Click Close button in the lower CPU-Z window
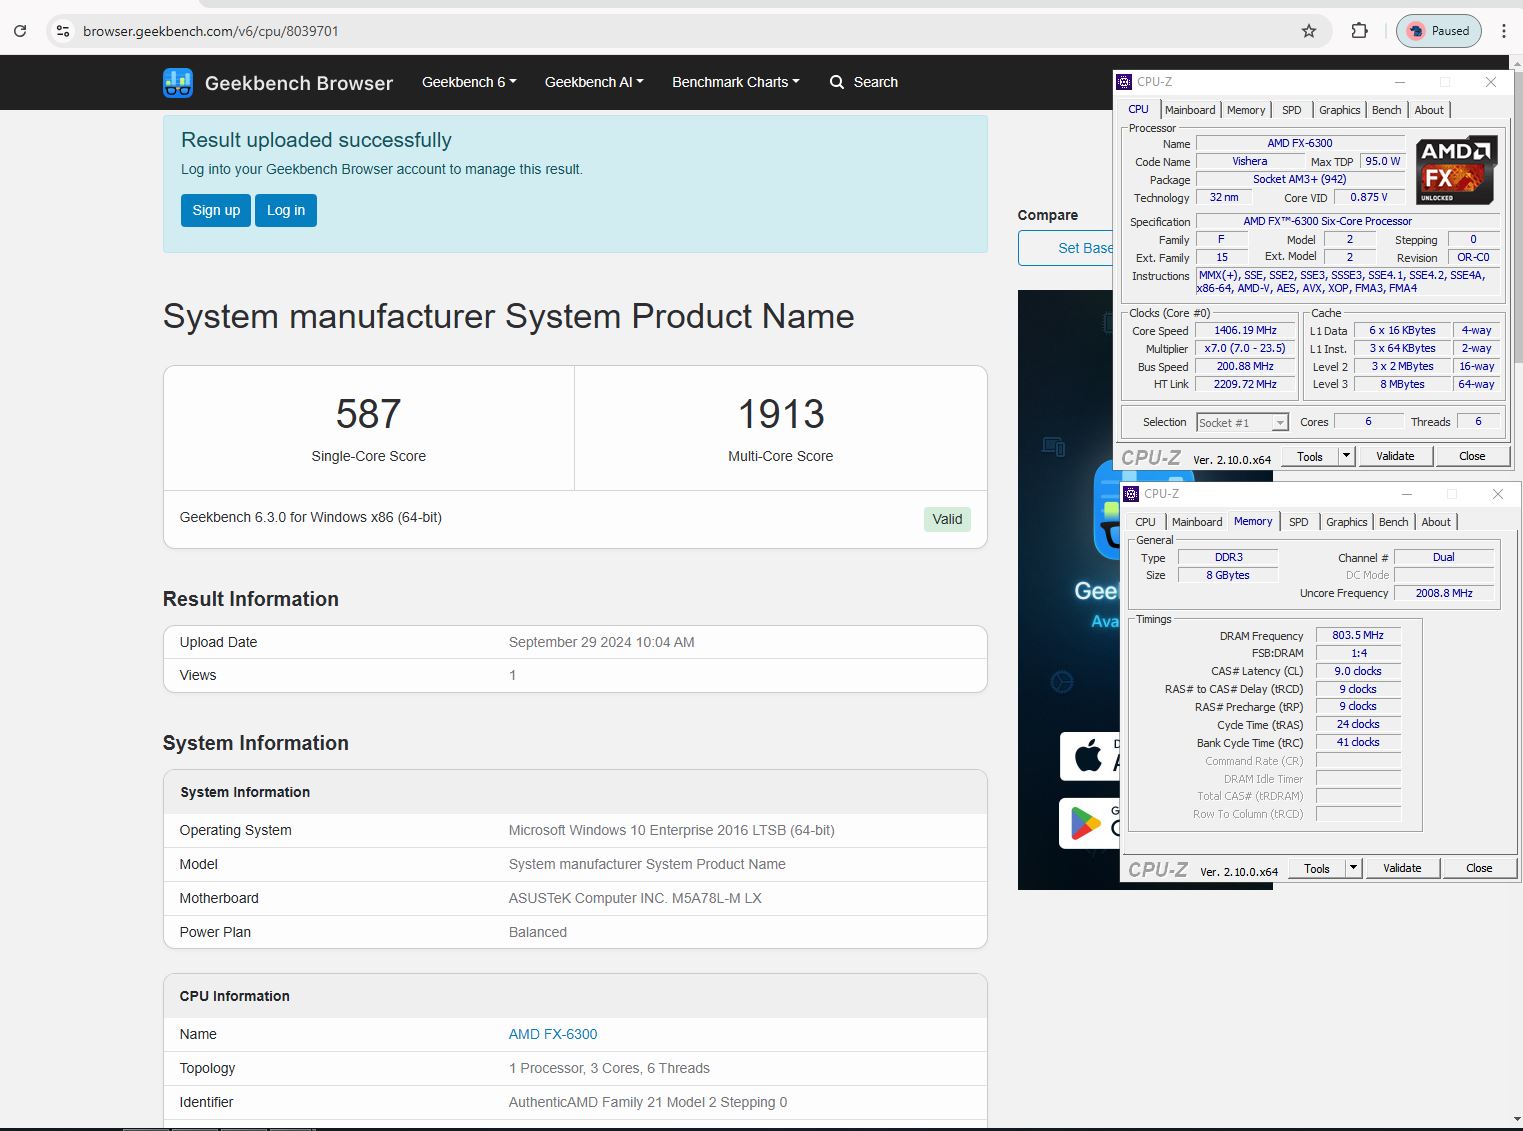The image size is (1523, 1131). pyautogui.click(x=1479, y=868)
